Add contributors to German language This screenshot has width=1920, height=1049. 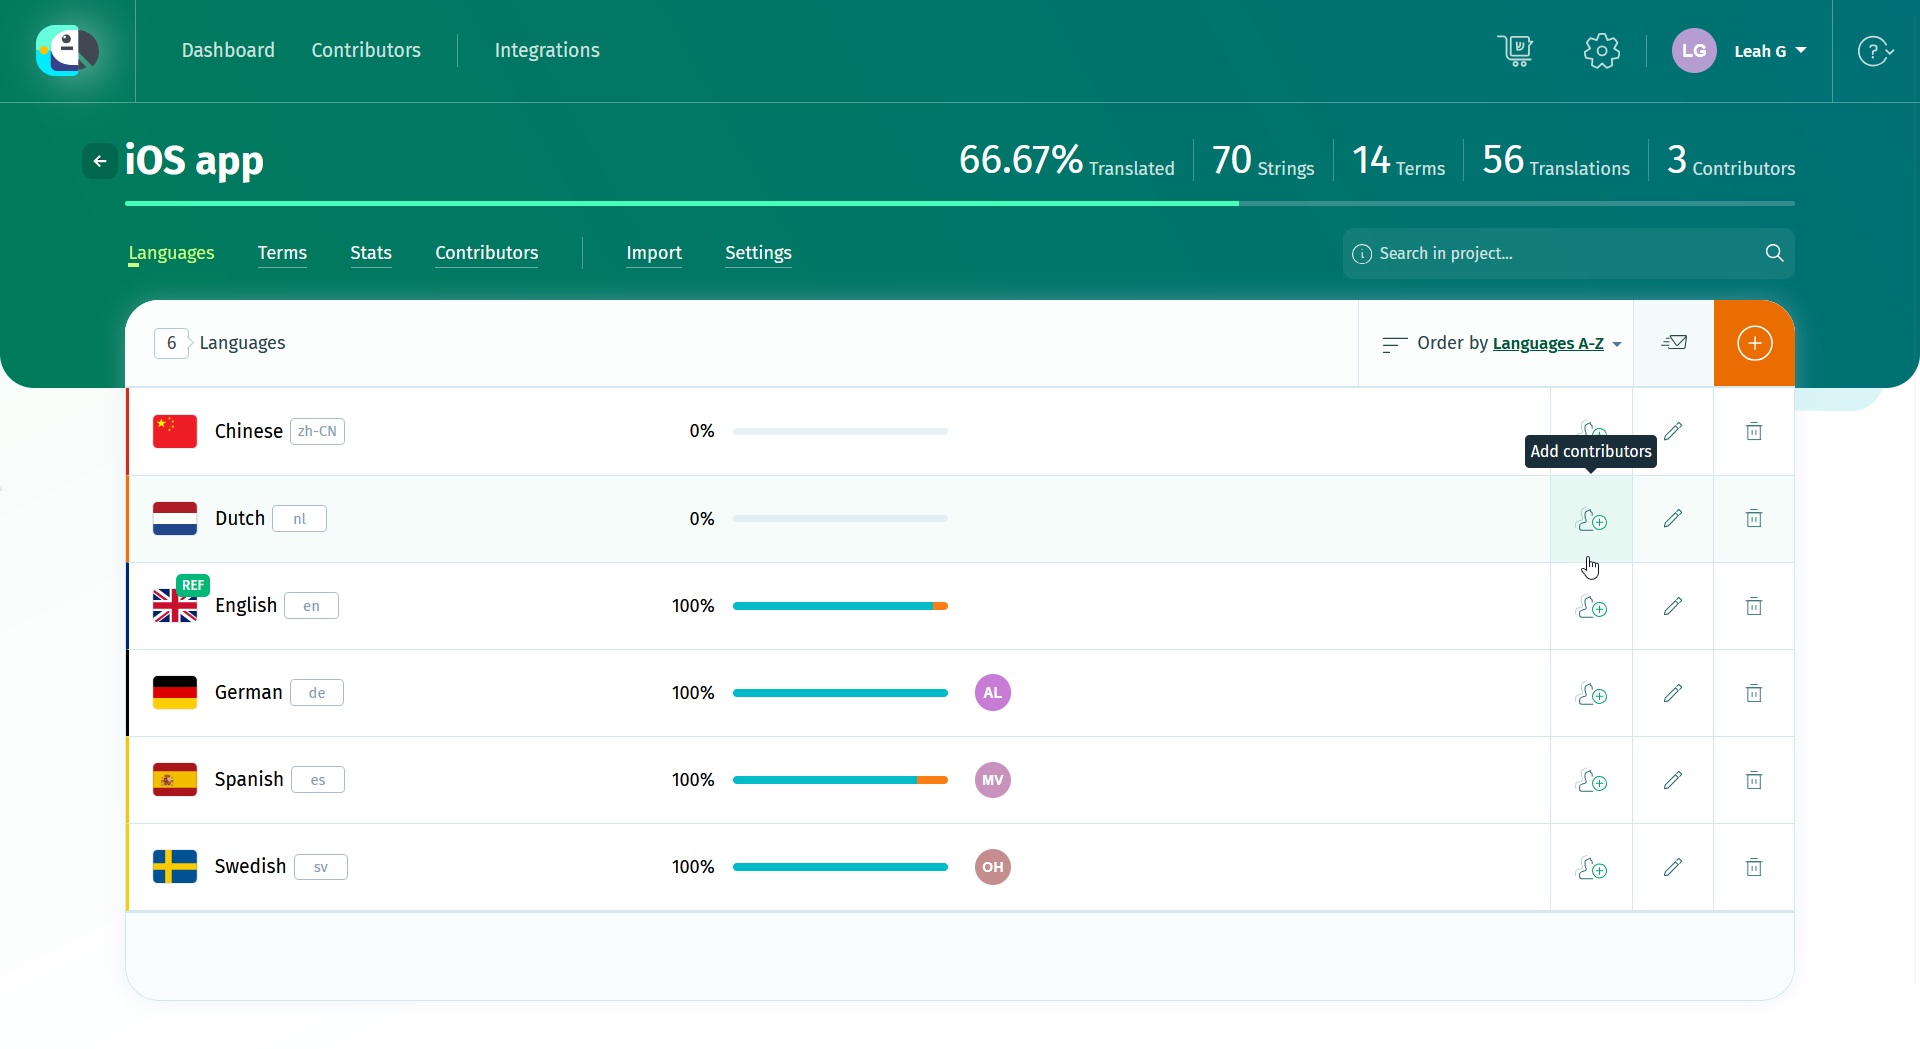[x=1591, y=693]
